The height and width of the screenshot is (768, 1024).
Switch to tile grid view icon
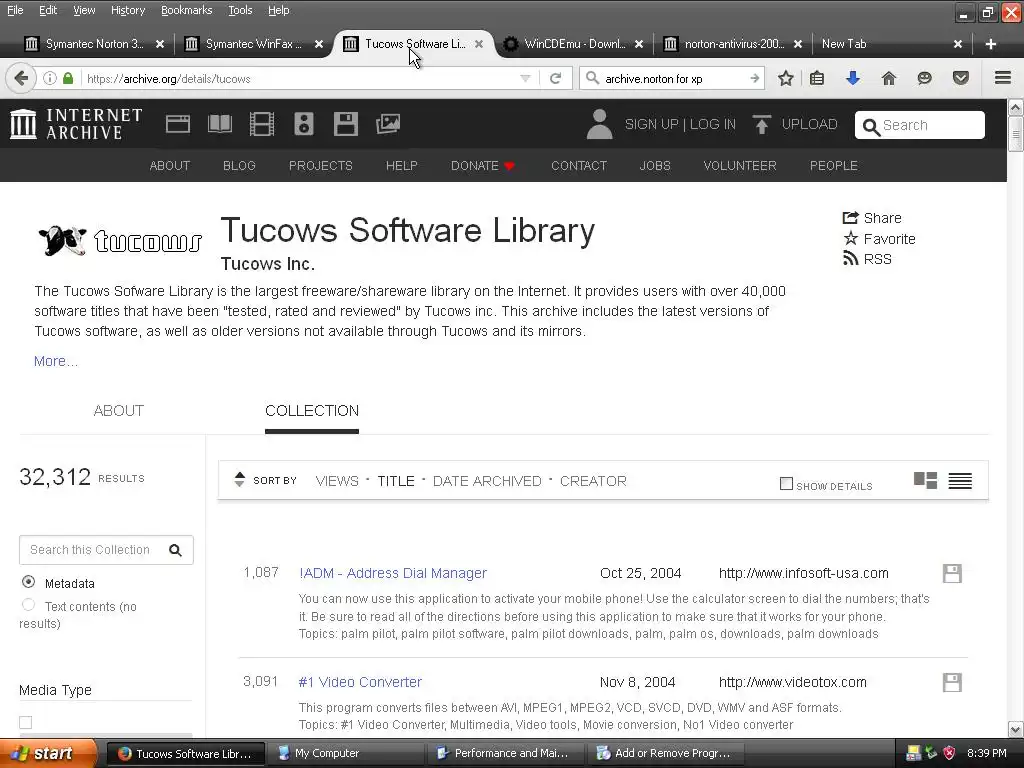[925, 481]
